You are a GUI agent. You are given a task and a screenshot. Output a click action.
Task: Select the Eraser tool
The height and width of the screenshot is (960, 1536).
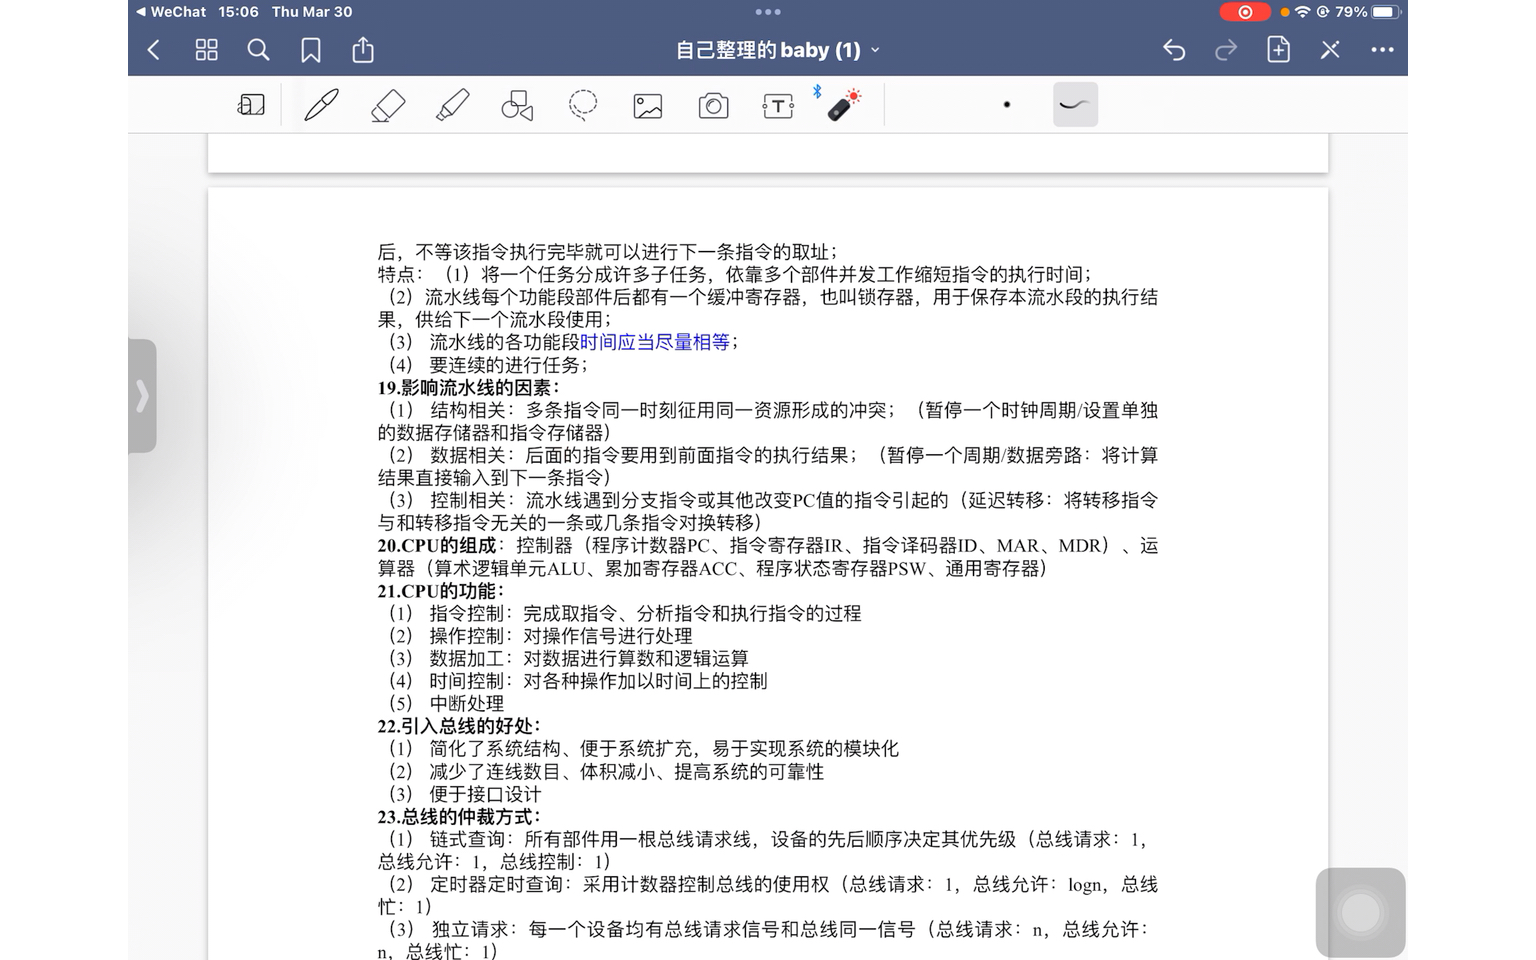[x=387, y=105]
